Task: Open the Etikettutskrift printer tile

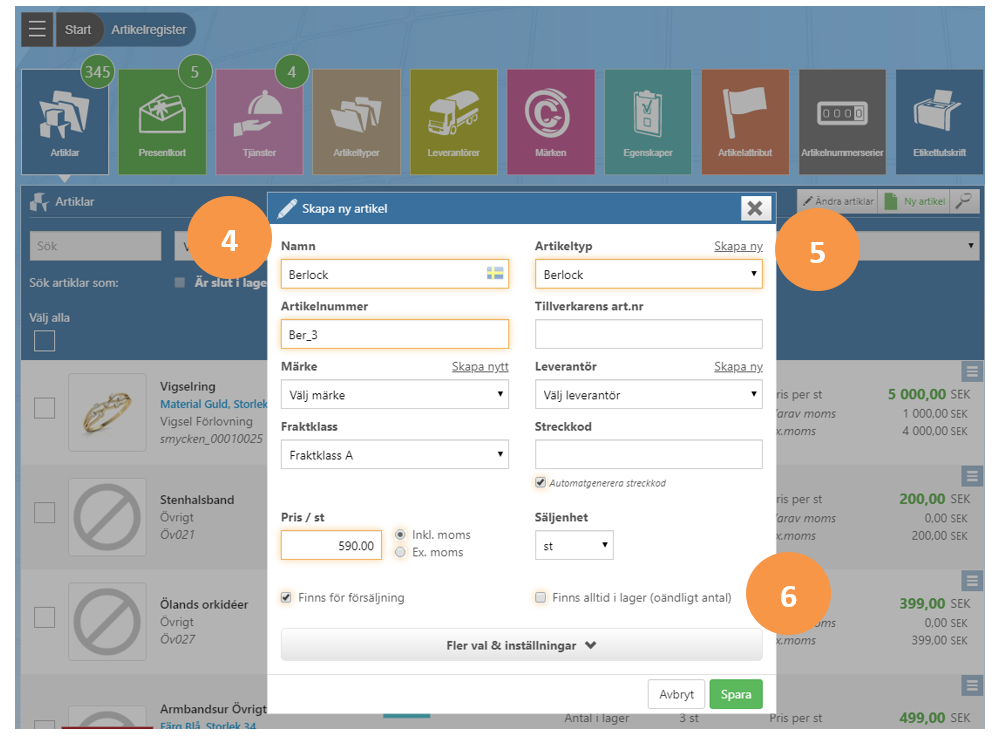Action: point(939,122)
